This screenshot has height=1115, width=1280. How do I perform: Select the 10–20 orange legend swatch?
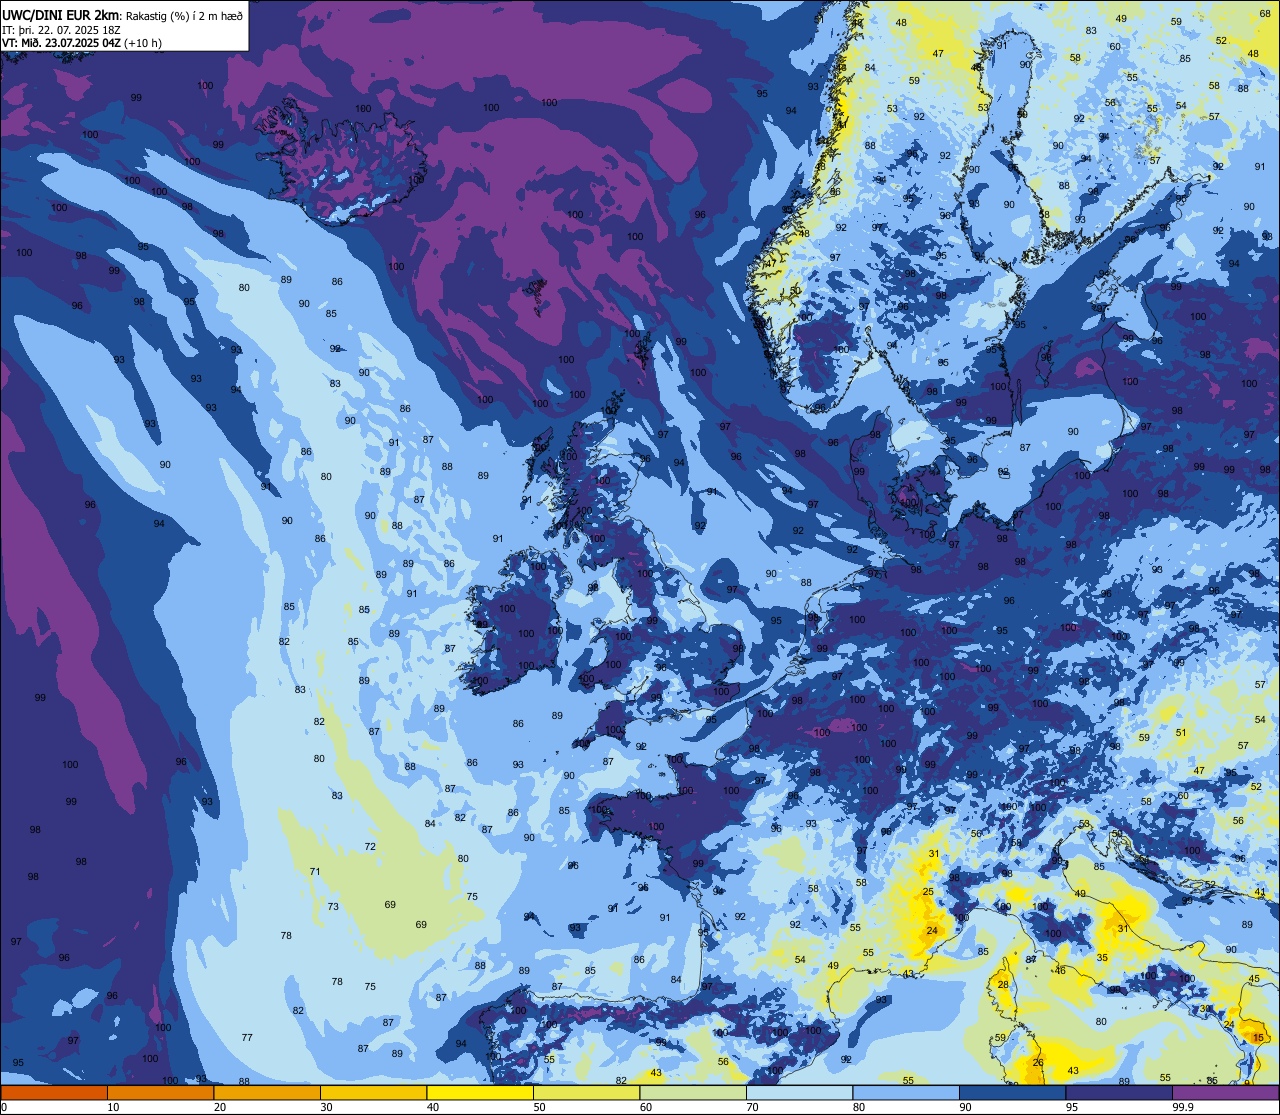tap(160, 1092)
